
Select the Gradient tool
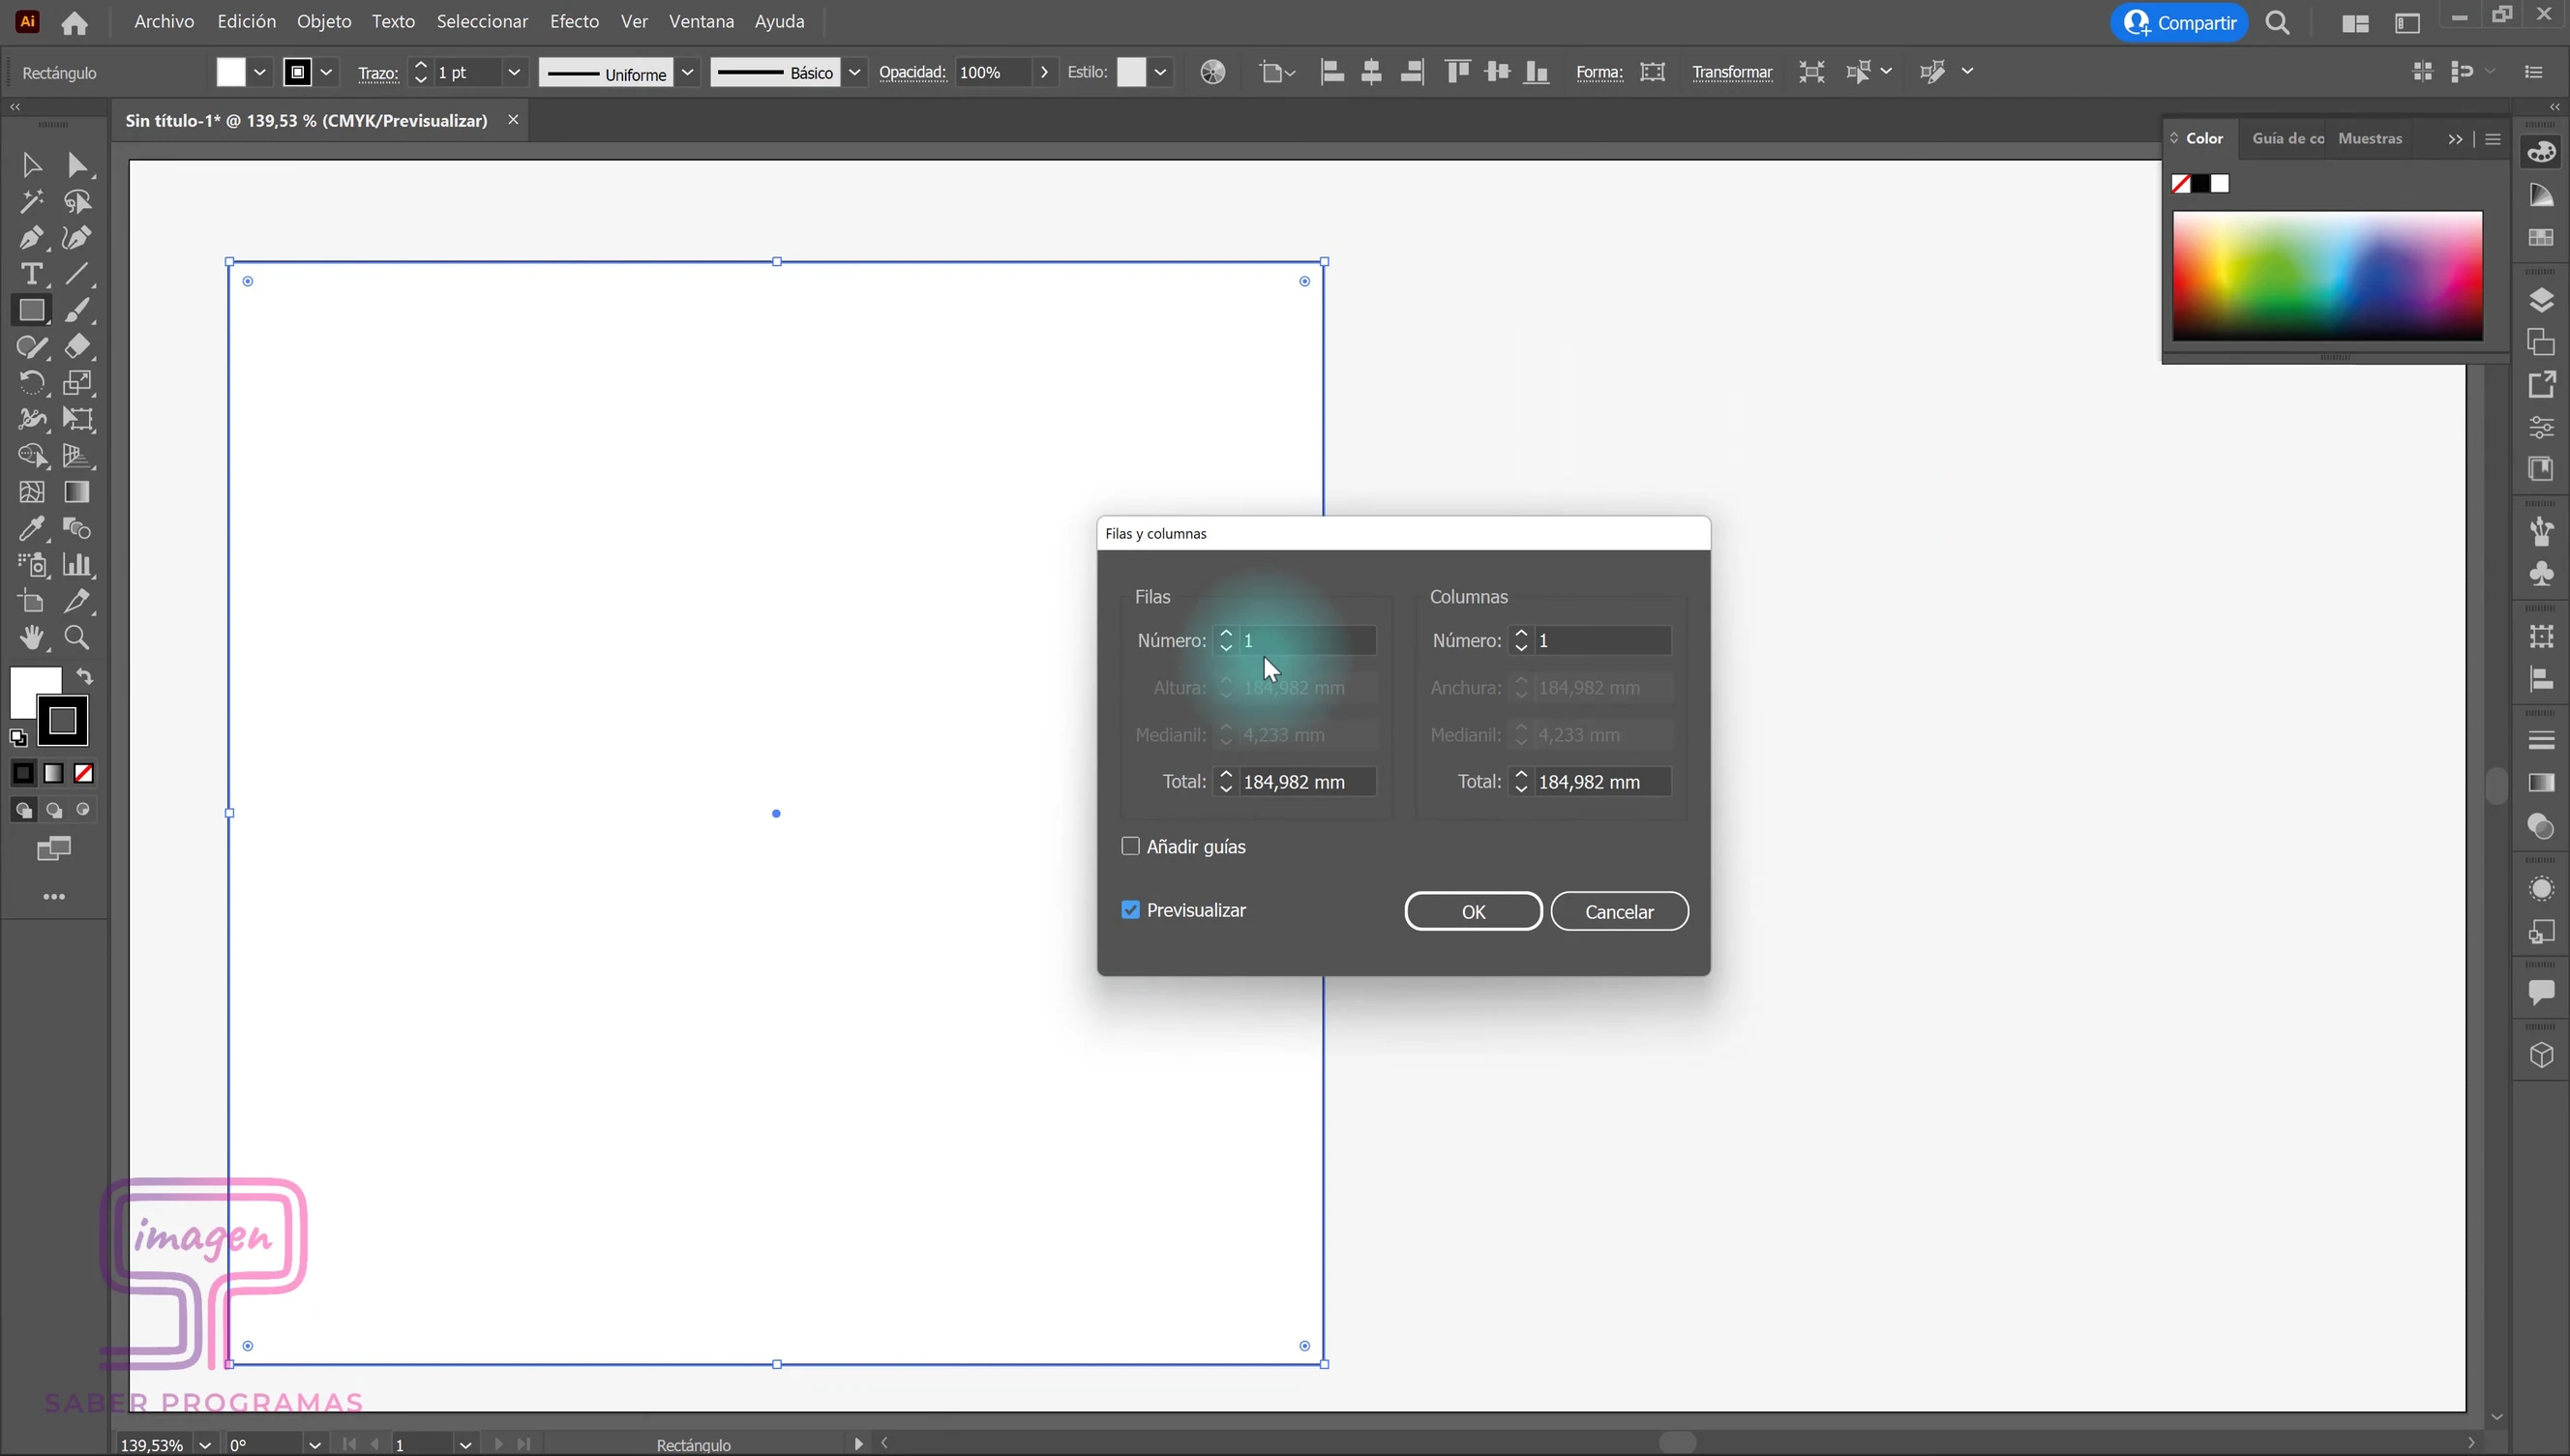pos(77,492)
